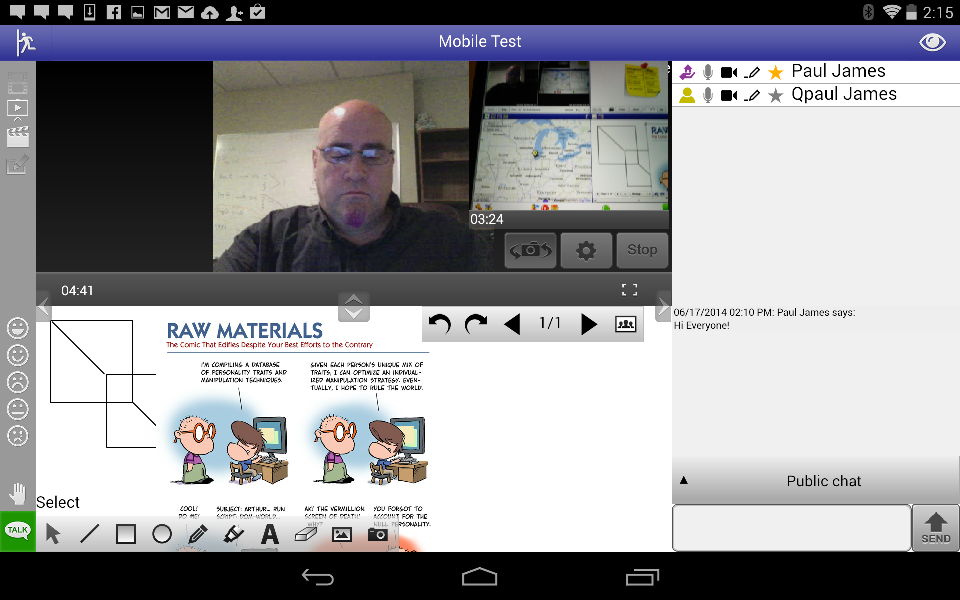Toggle presenter star for Qpaul James
This screenshot has height=600, width=960.
tap(776, 96)
